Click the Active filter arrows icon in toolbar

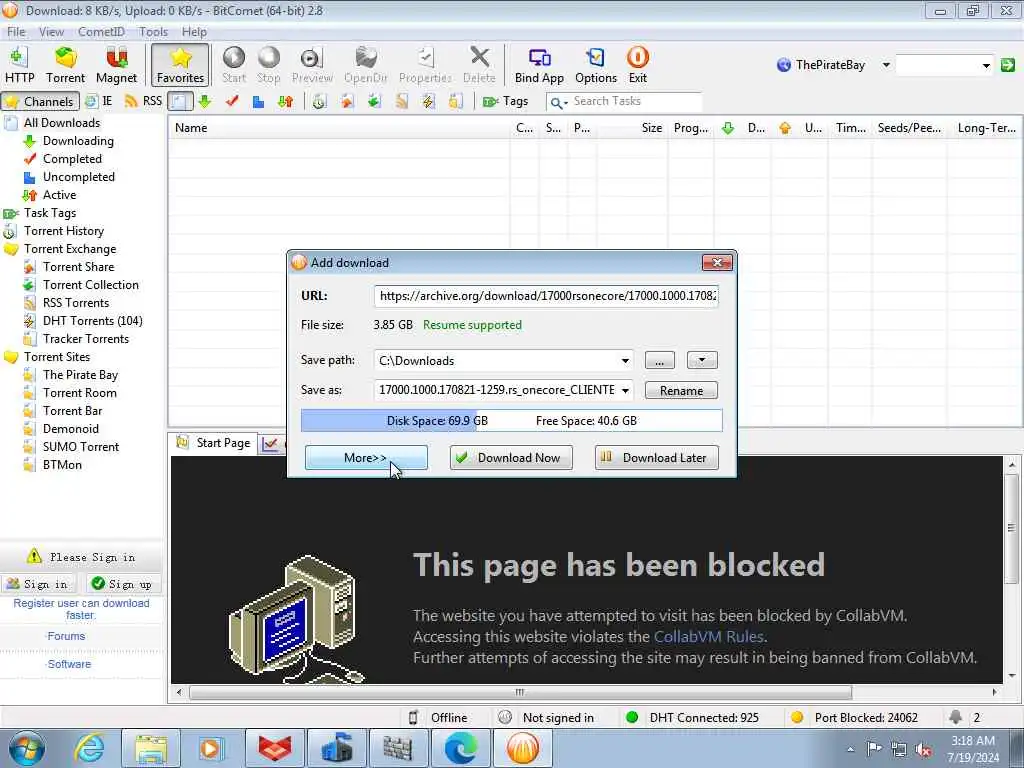pos(285,101)
